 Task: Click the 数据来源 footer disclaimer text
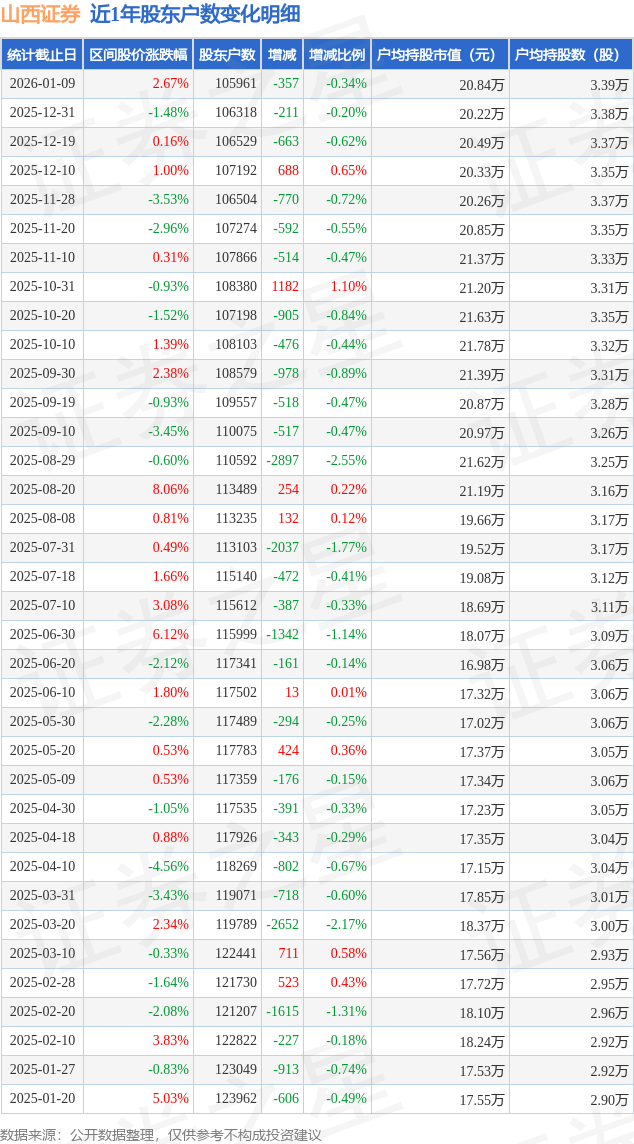coord(161,1134)
